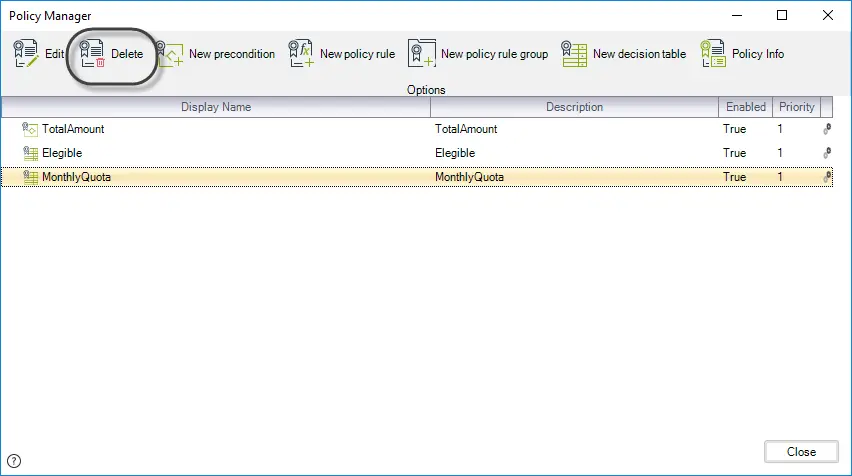This screenshot has height=476, width=852.
Task: Click the Delete policy icon
Action: pyautogui.click(x=92, y=53)
